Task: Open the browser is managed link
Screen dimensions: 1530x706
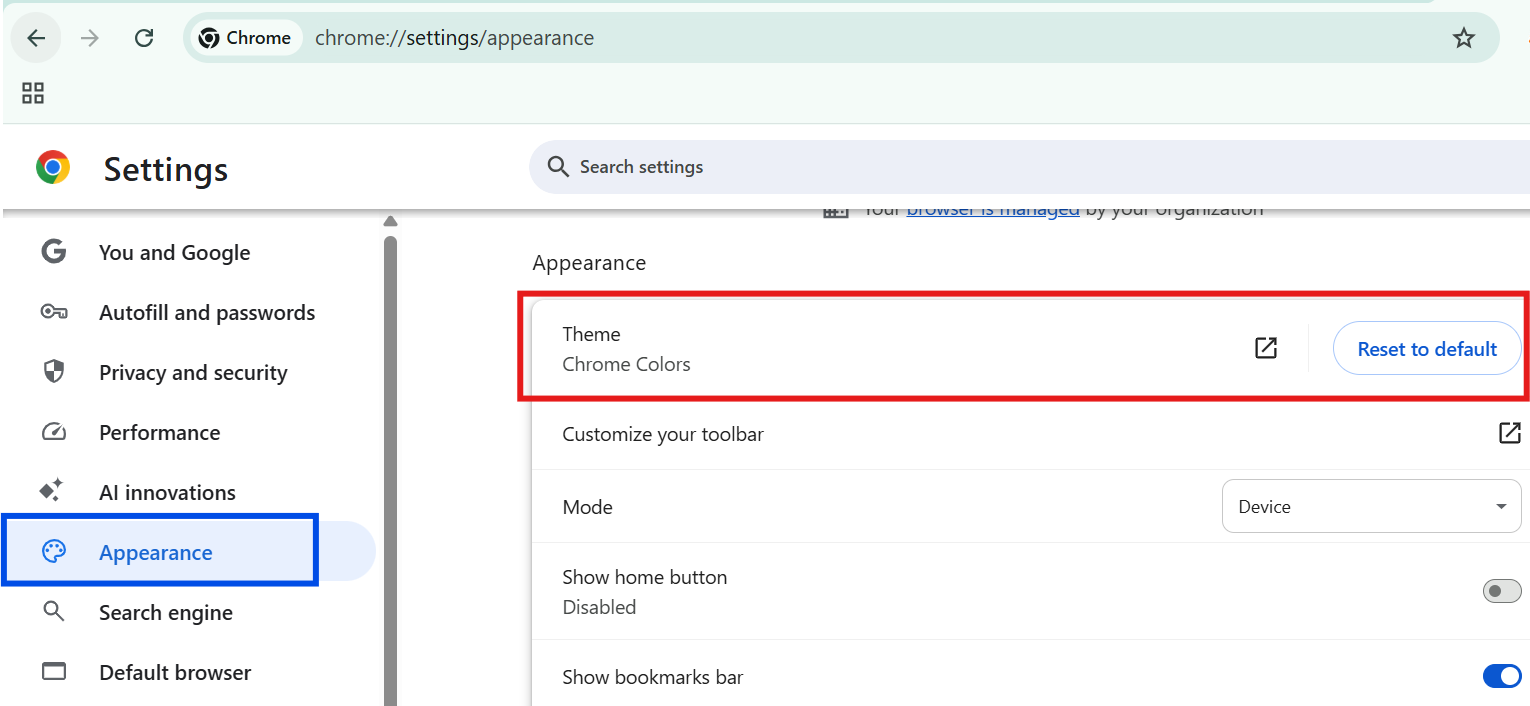Action: (992, 211)
